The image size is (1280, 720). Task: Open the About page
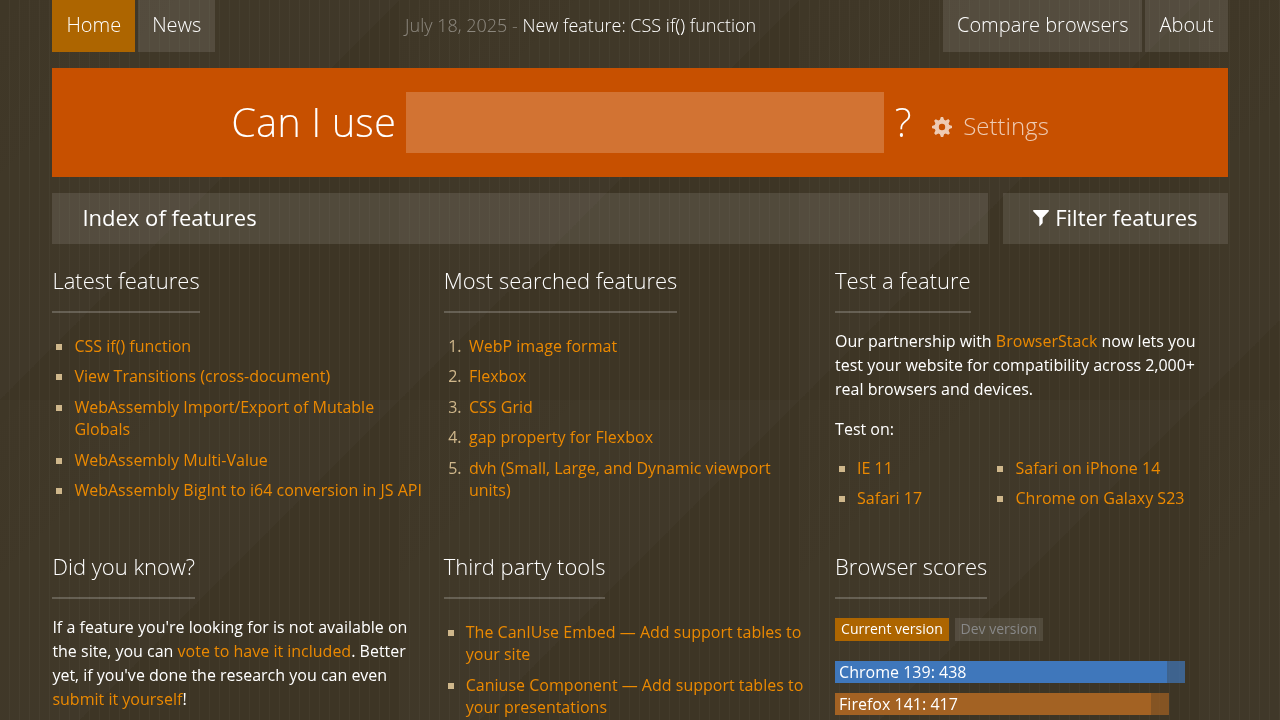coord(1186,24)
